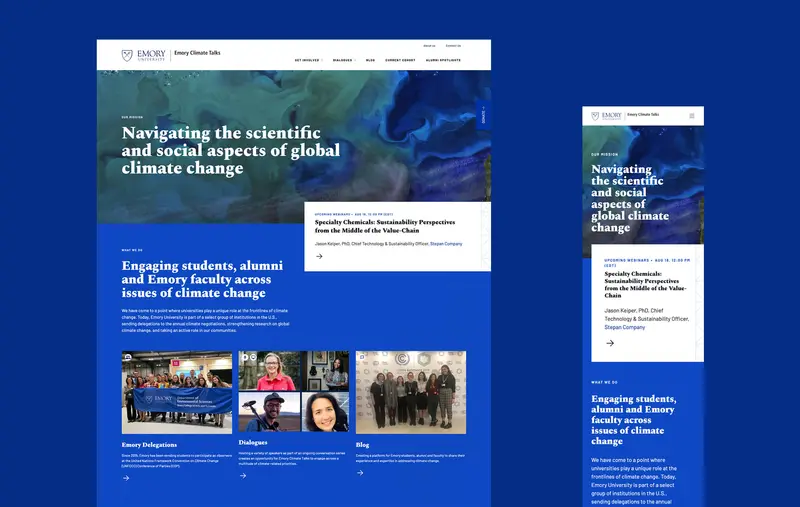Open the Blog group photo thumbnail
The image size is (800, 507).
pos(411,392)
